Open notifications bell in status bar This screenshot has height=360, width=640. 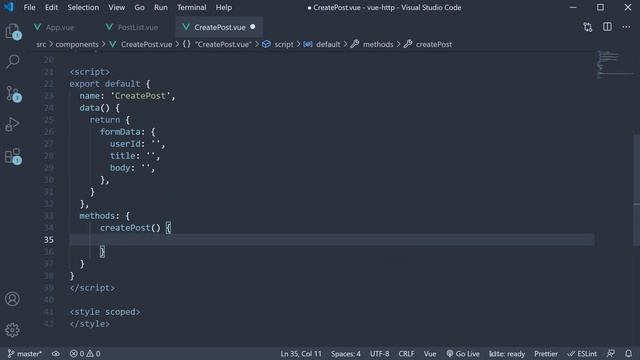point(629,353)
